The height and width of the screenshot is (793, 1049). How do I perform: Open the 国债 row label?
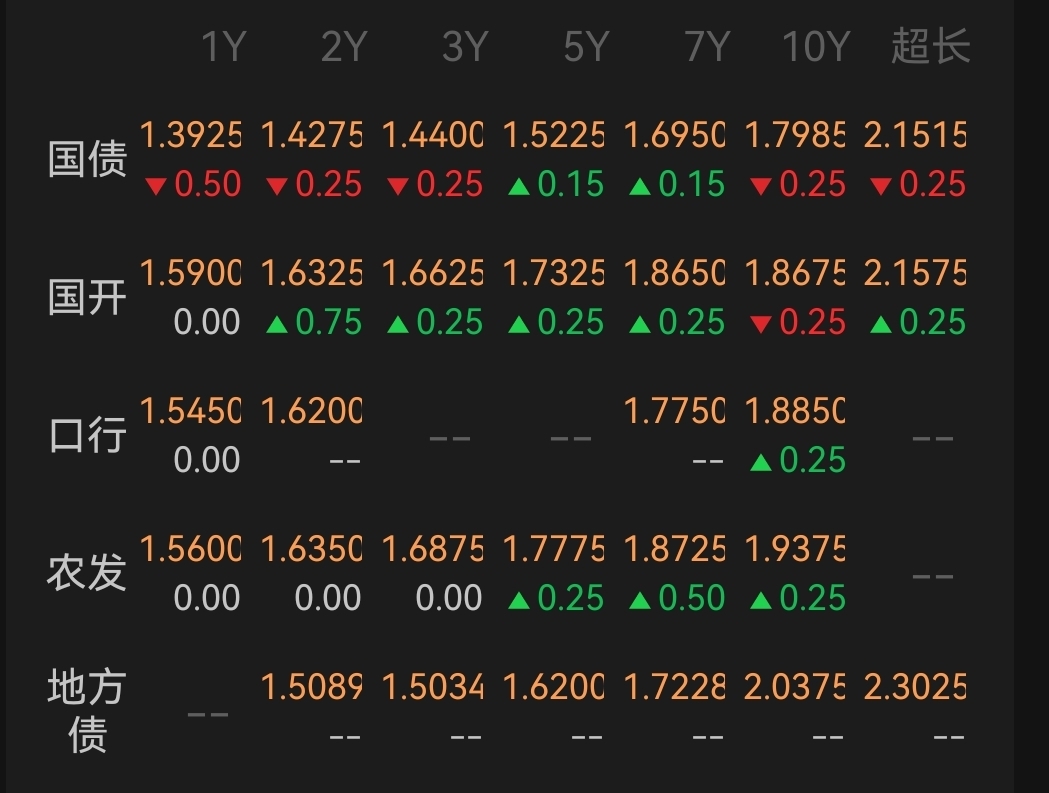pos(88,159)
